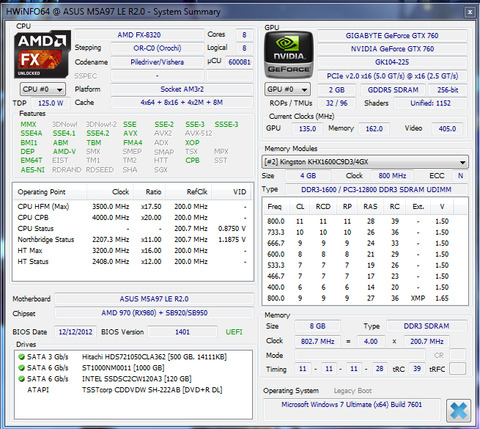Close the System Summary window

coord(470,12)
